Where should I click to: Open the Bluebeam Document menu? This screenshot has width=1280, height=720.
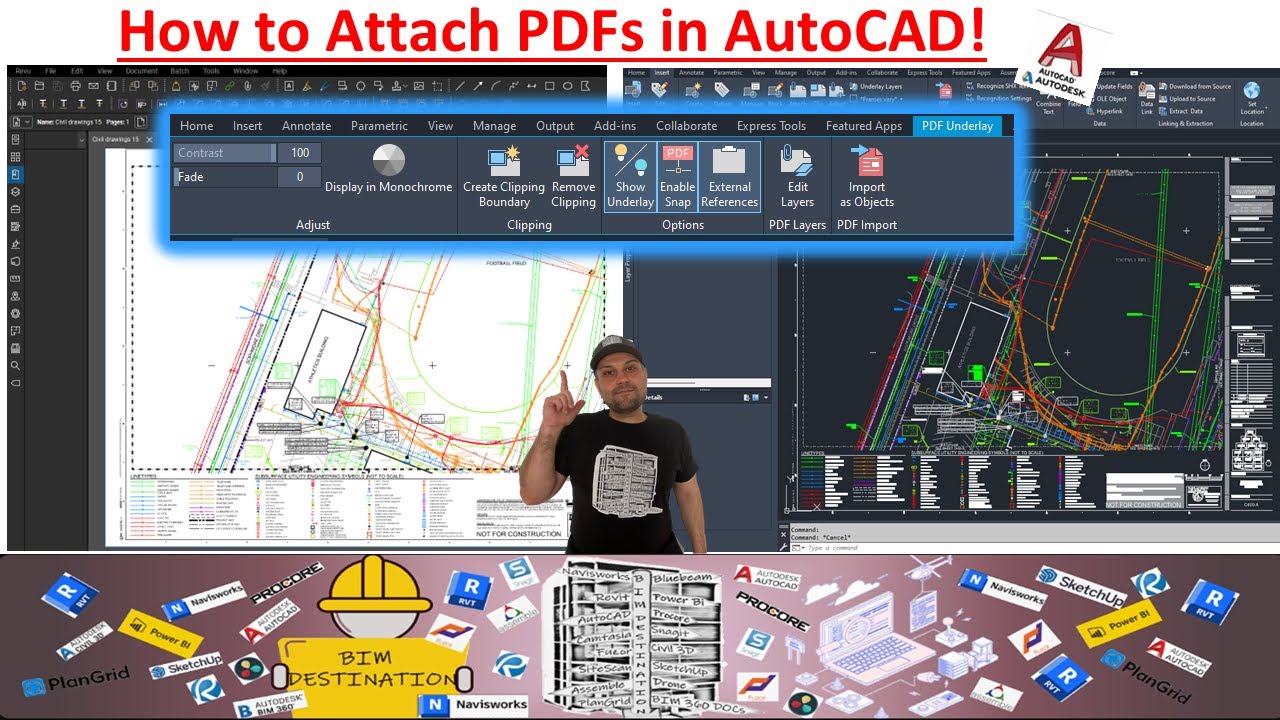(x=142, y=71)
